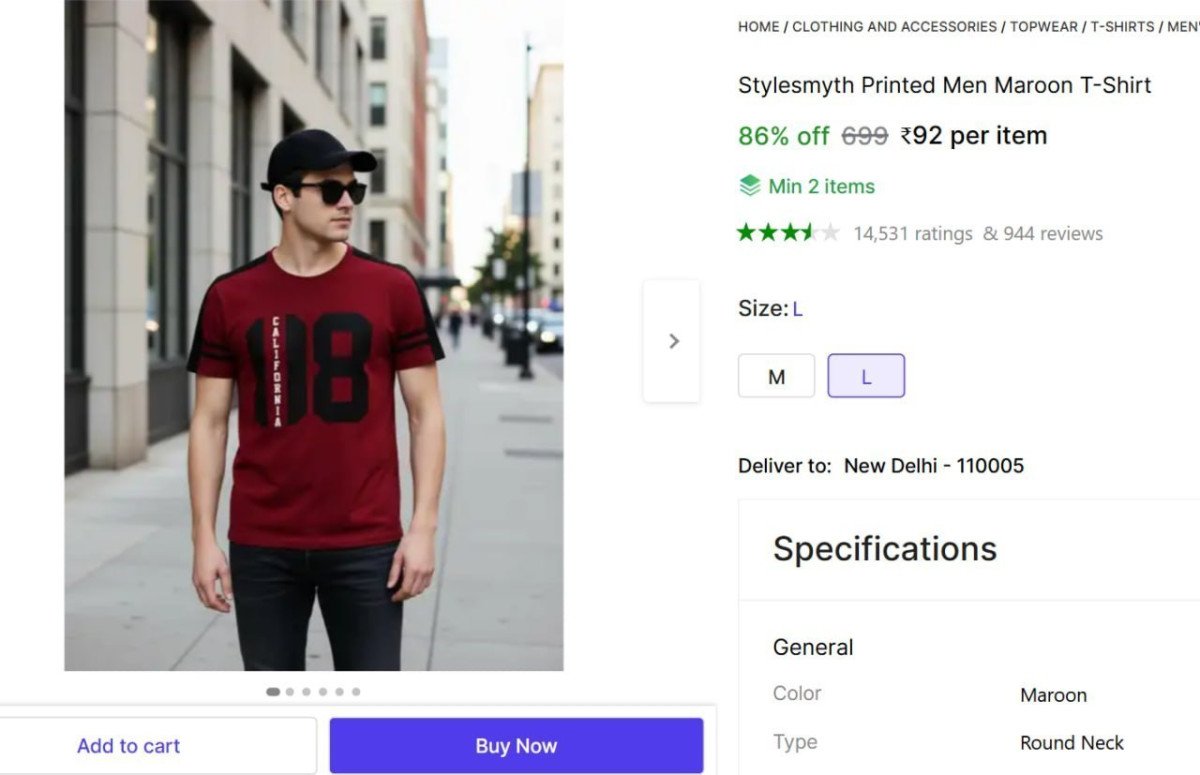Toggle the currently selected L size option
1200x775 pixels.
tap(866, 376)
